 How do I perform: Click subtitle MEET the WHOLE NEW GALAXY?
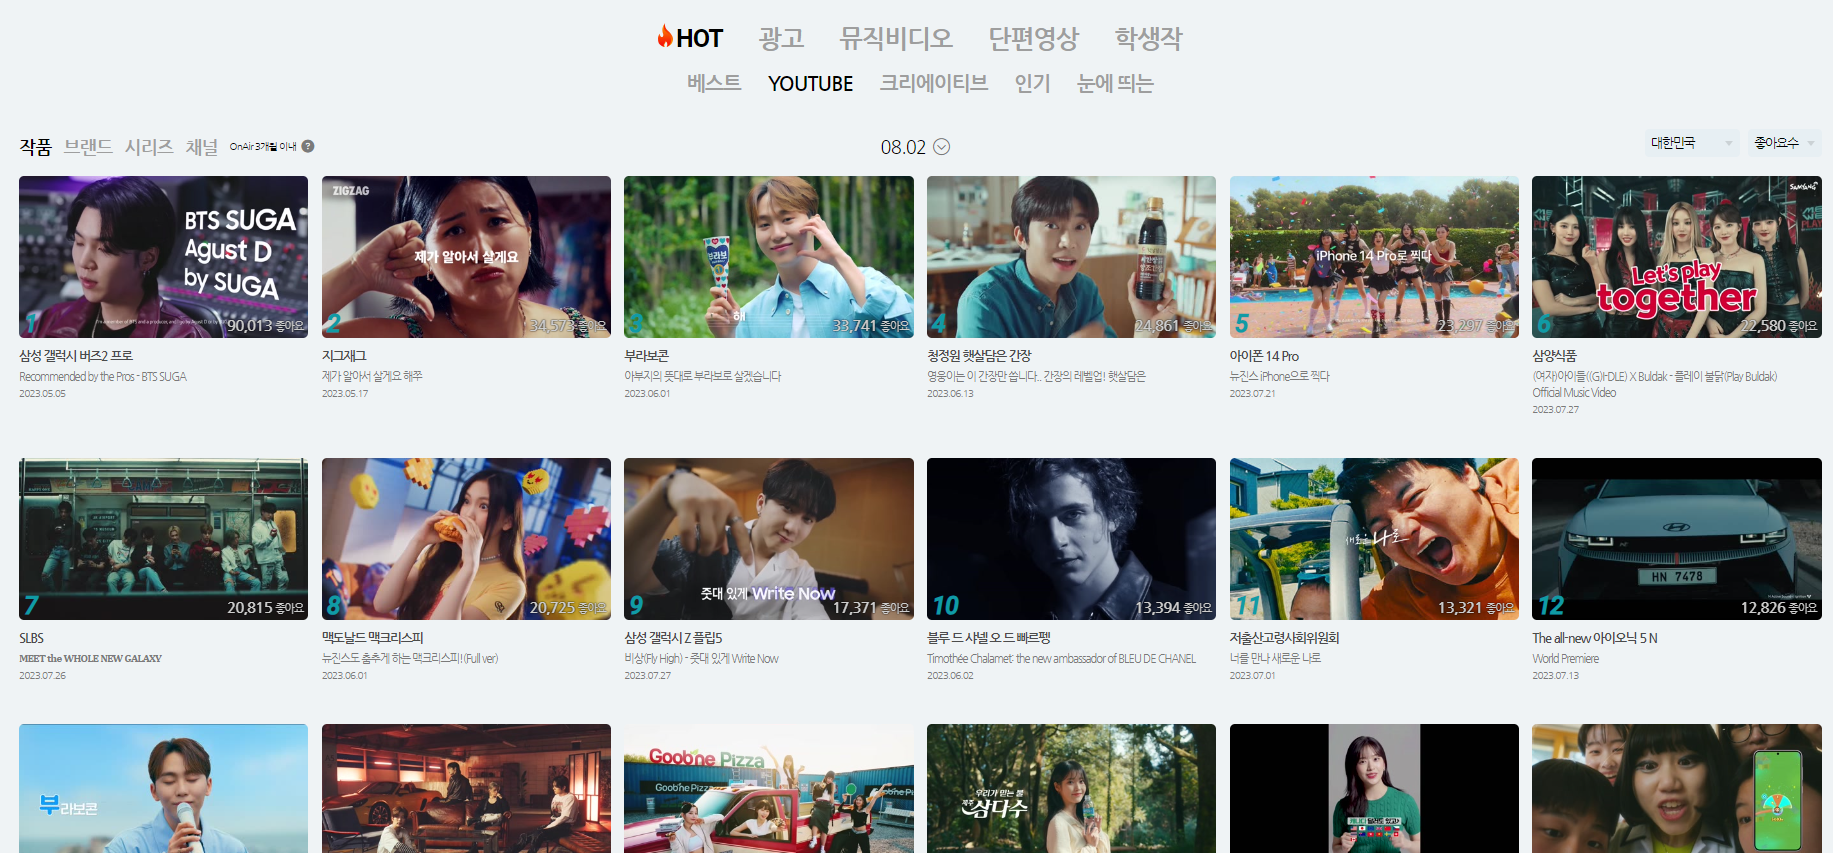pyautogui.click(x=90, y=659)
